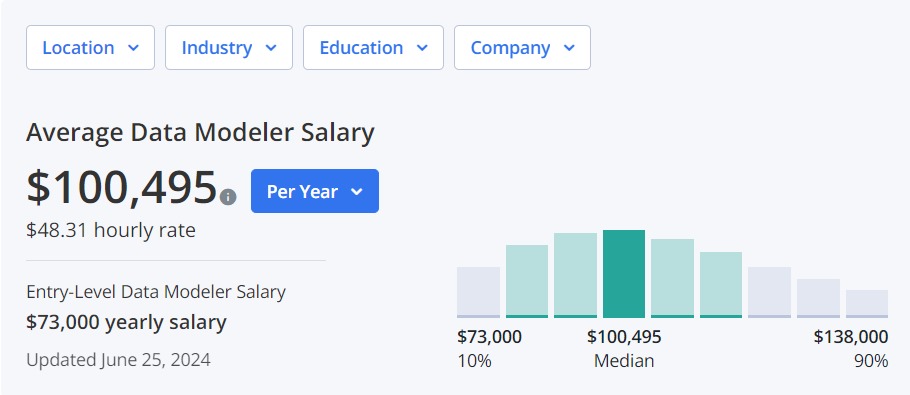Click the chevron arrow in Company button
The image size is (910, 395).
tap(569, 48)
